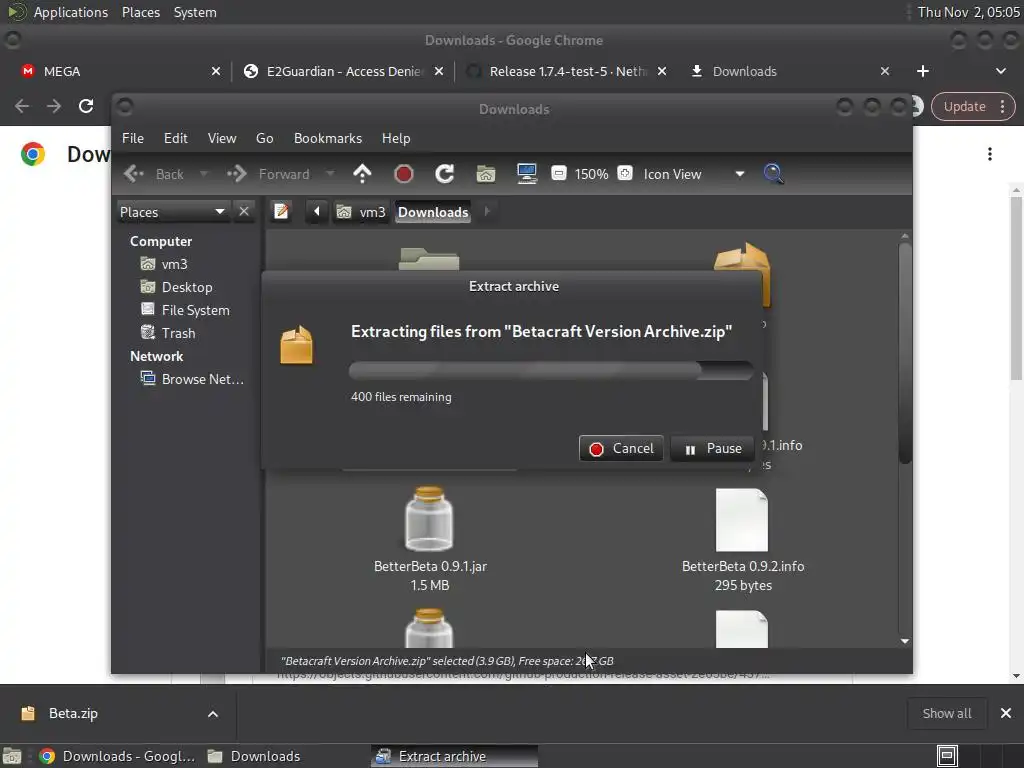Open the Forward history dropdown arrow
Screen dimensions: 1024x768
(330, 174)
